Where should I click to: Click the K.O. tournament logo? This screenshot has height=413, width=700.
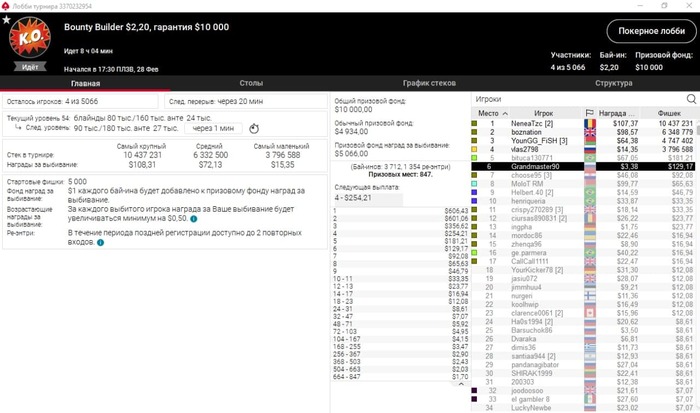[x=30, y=38]
